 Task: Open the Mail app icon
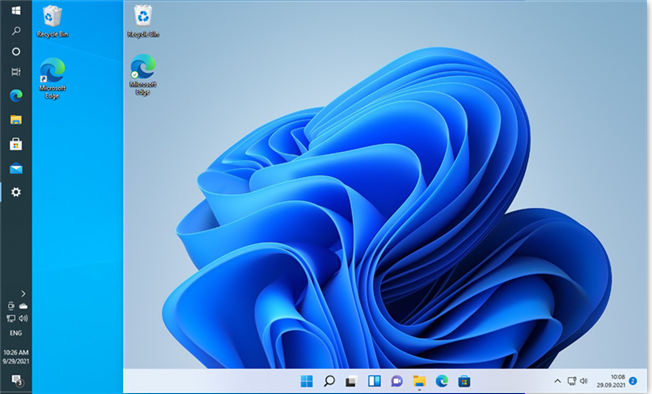[x=16, y=169]
